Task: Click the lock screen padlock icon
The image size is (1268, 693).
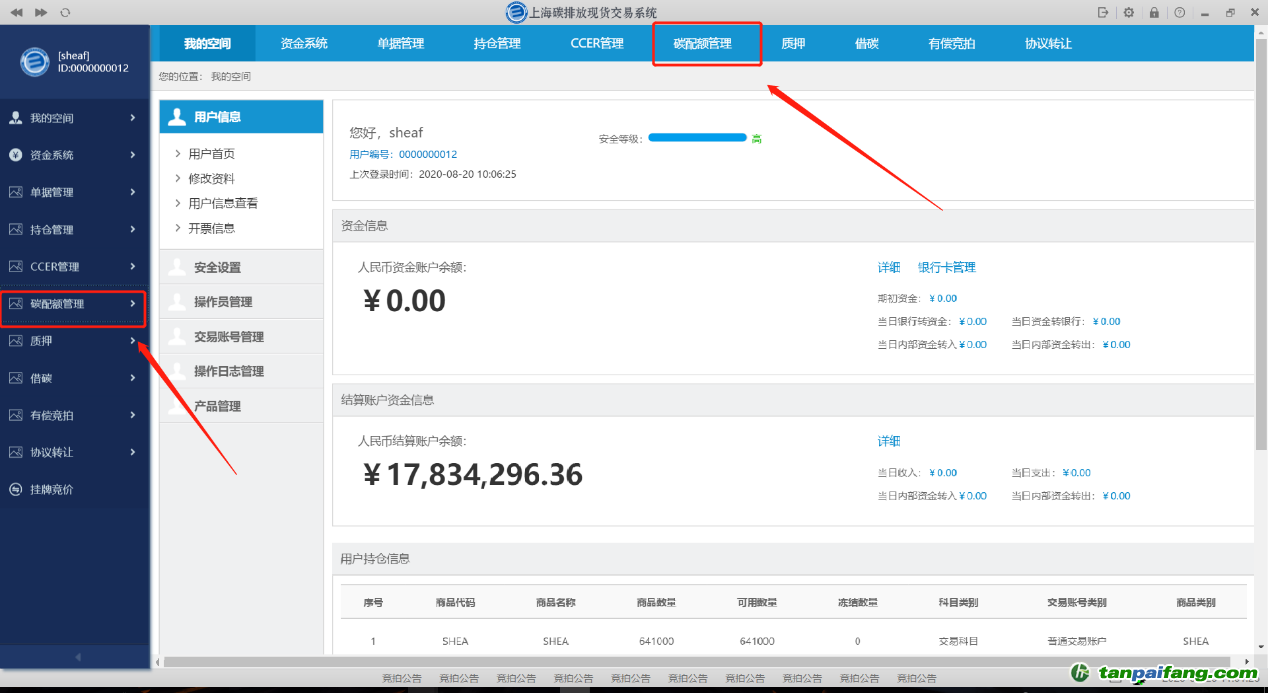Action: coord(1154,12)
